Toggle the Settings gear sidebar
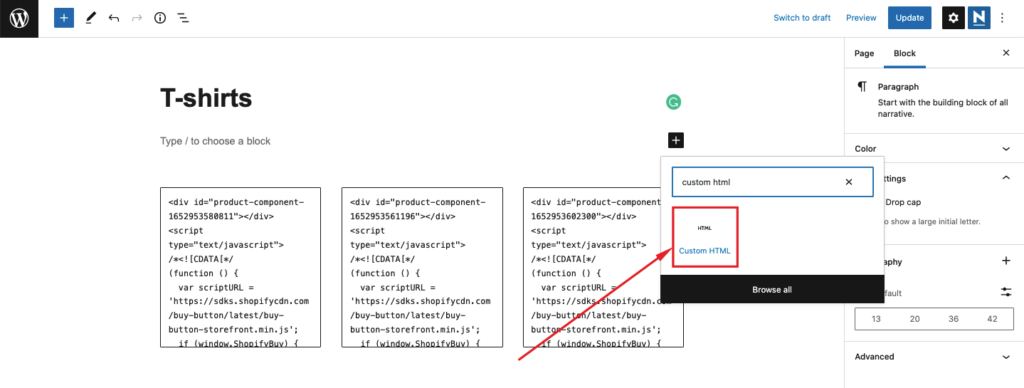Image resolution: width=1024 pixels, height=388 pixels. pyautogui.click(x=953, y=18)
